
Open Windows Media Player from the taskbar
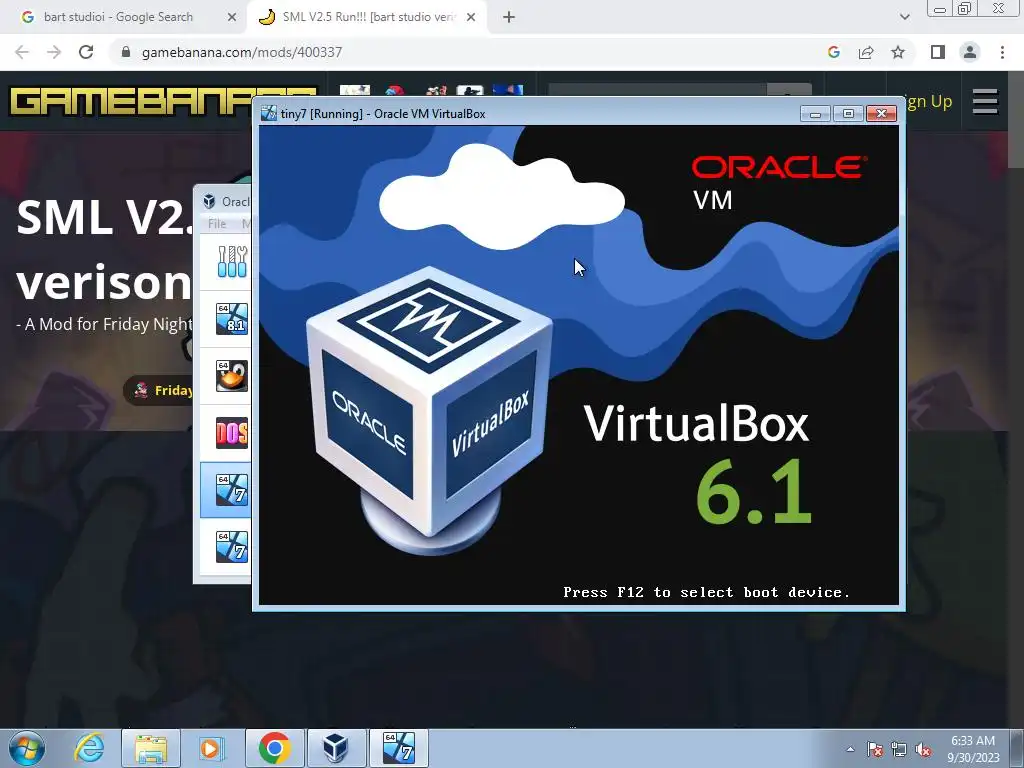212,748
